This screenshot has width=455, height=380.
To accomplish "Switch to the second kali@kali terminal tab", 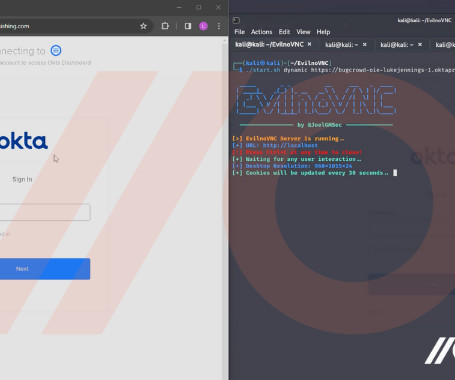I will [x=341, y=45].
